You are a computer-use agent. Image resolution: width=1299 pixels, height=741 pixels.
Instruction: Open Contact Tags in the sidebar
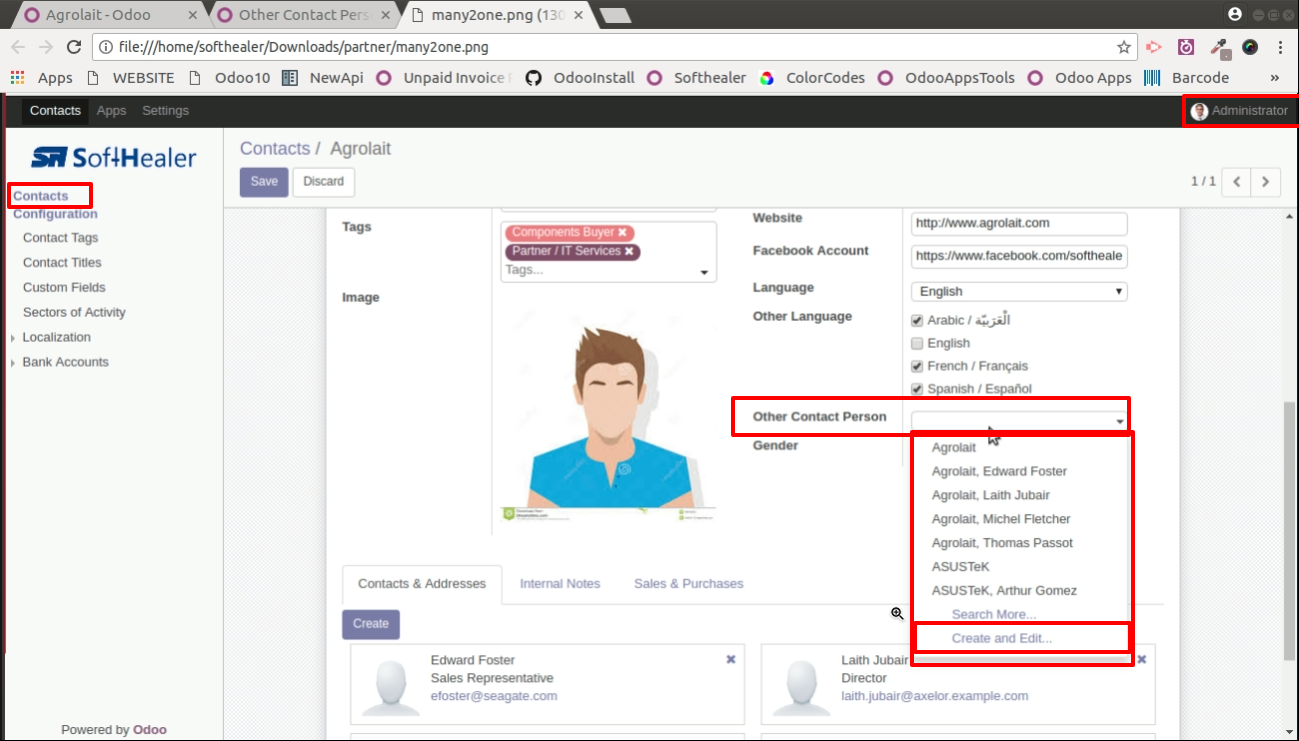61,238
